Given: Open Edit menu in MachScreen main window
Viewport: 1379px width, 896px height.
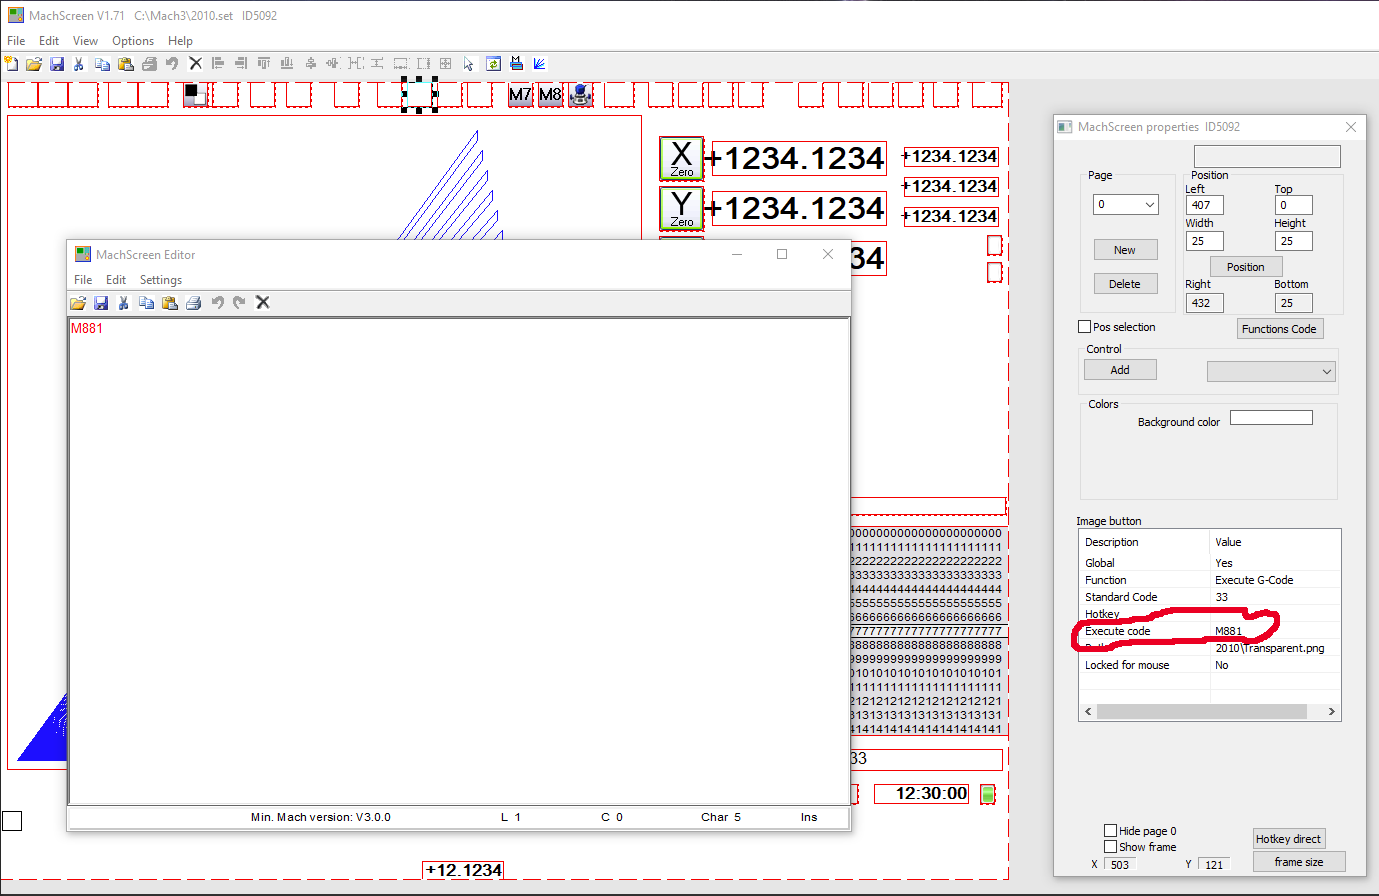Looking at the screenshot, I should coord(49,41).
